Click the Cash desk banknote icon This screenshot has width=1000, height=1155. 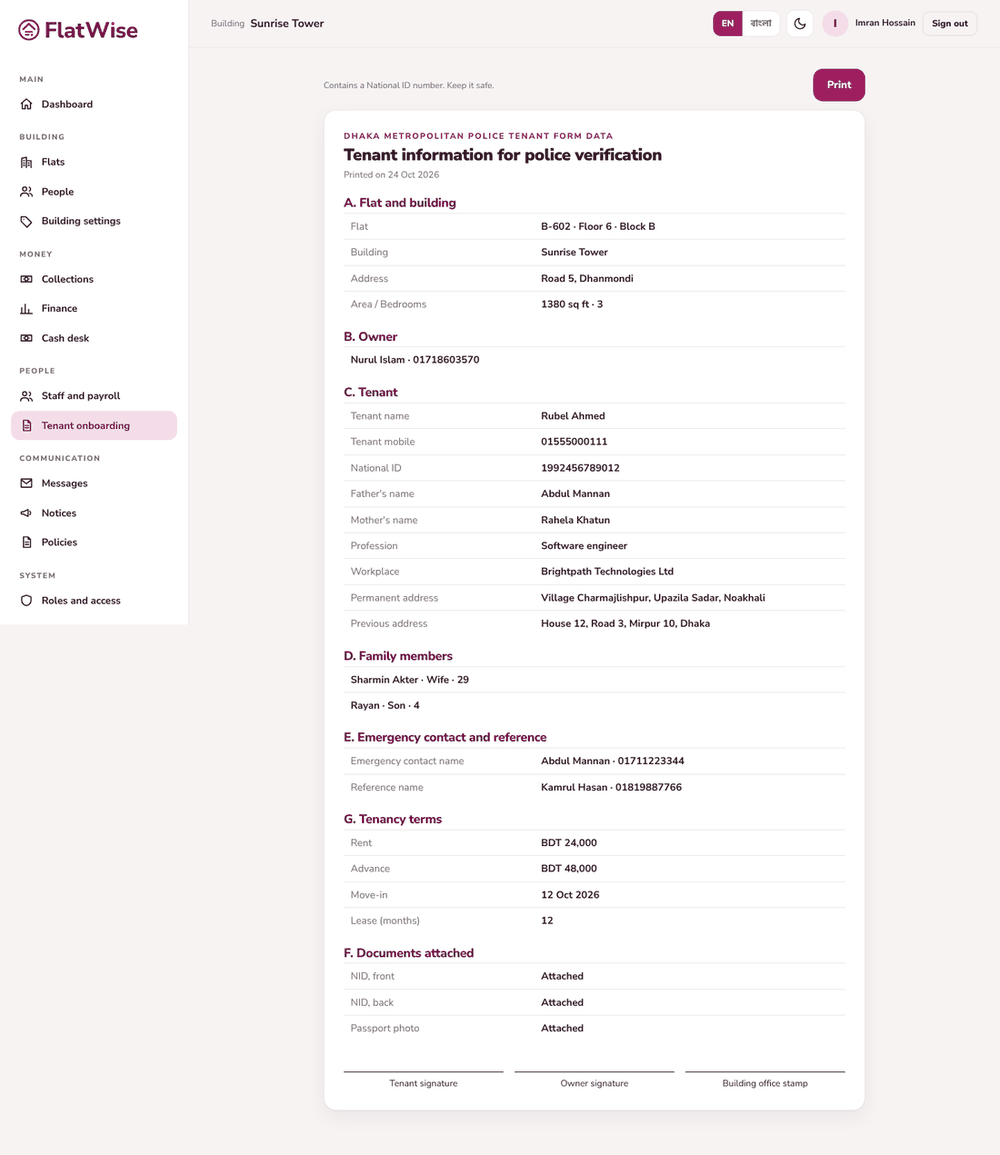(27, 338)
